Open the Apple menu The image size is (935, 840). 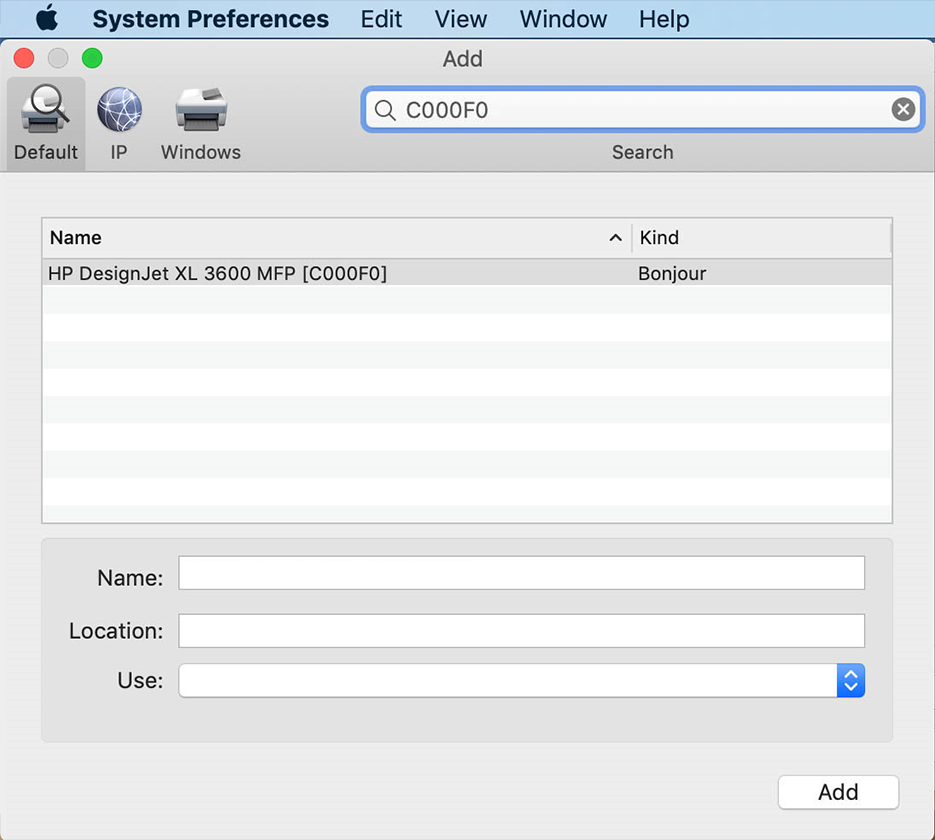[47, 18]
